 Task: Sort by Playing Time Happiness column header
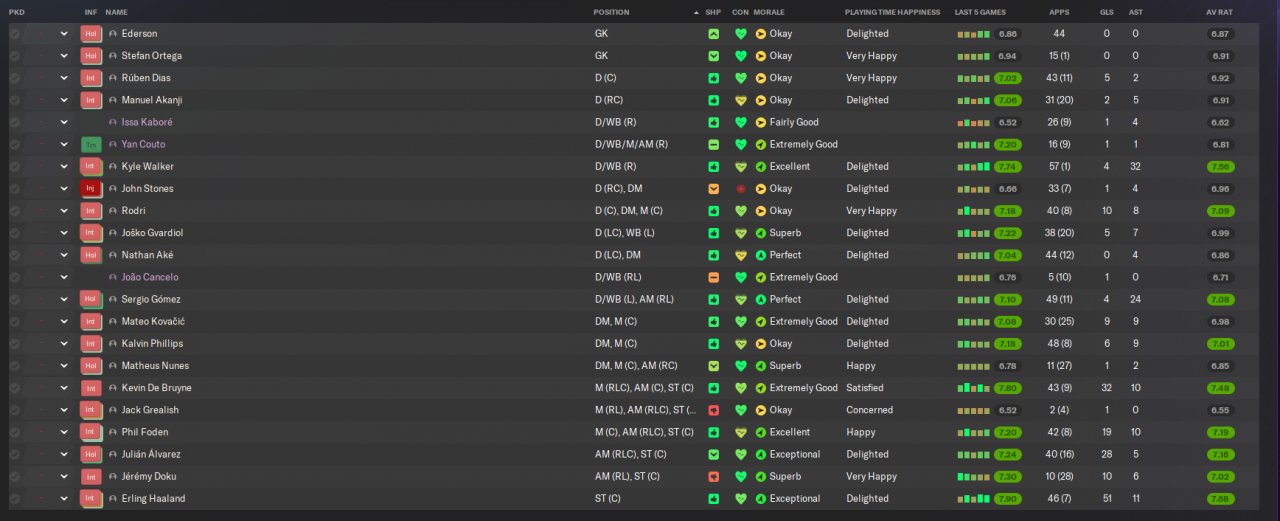[x=893, y=12]
